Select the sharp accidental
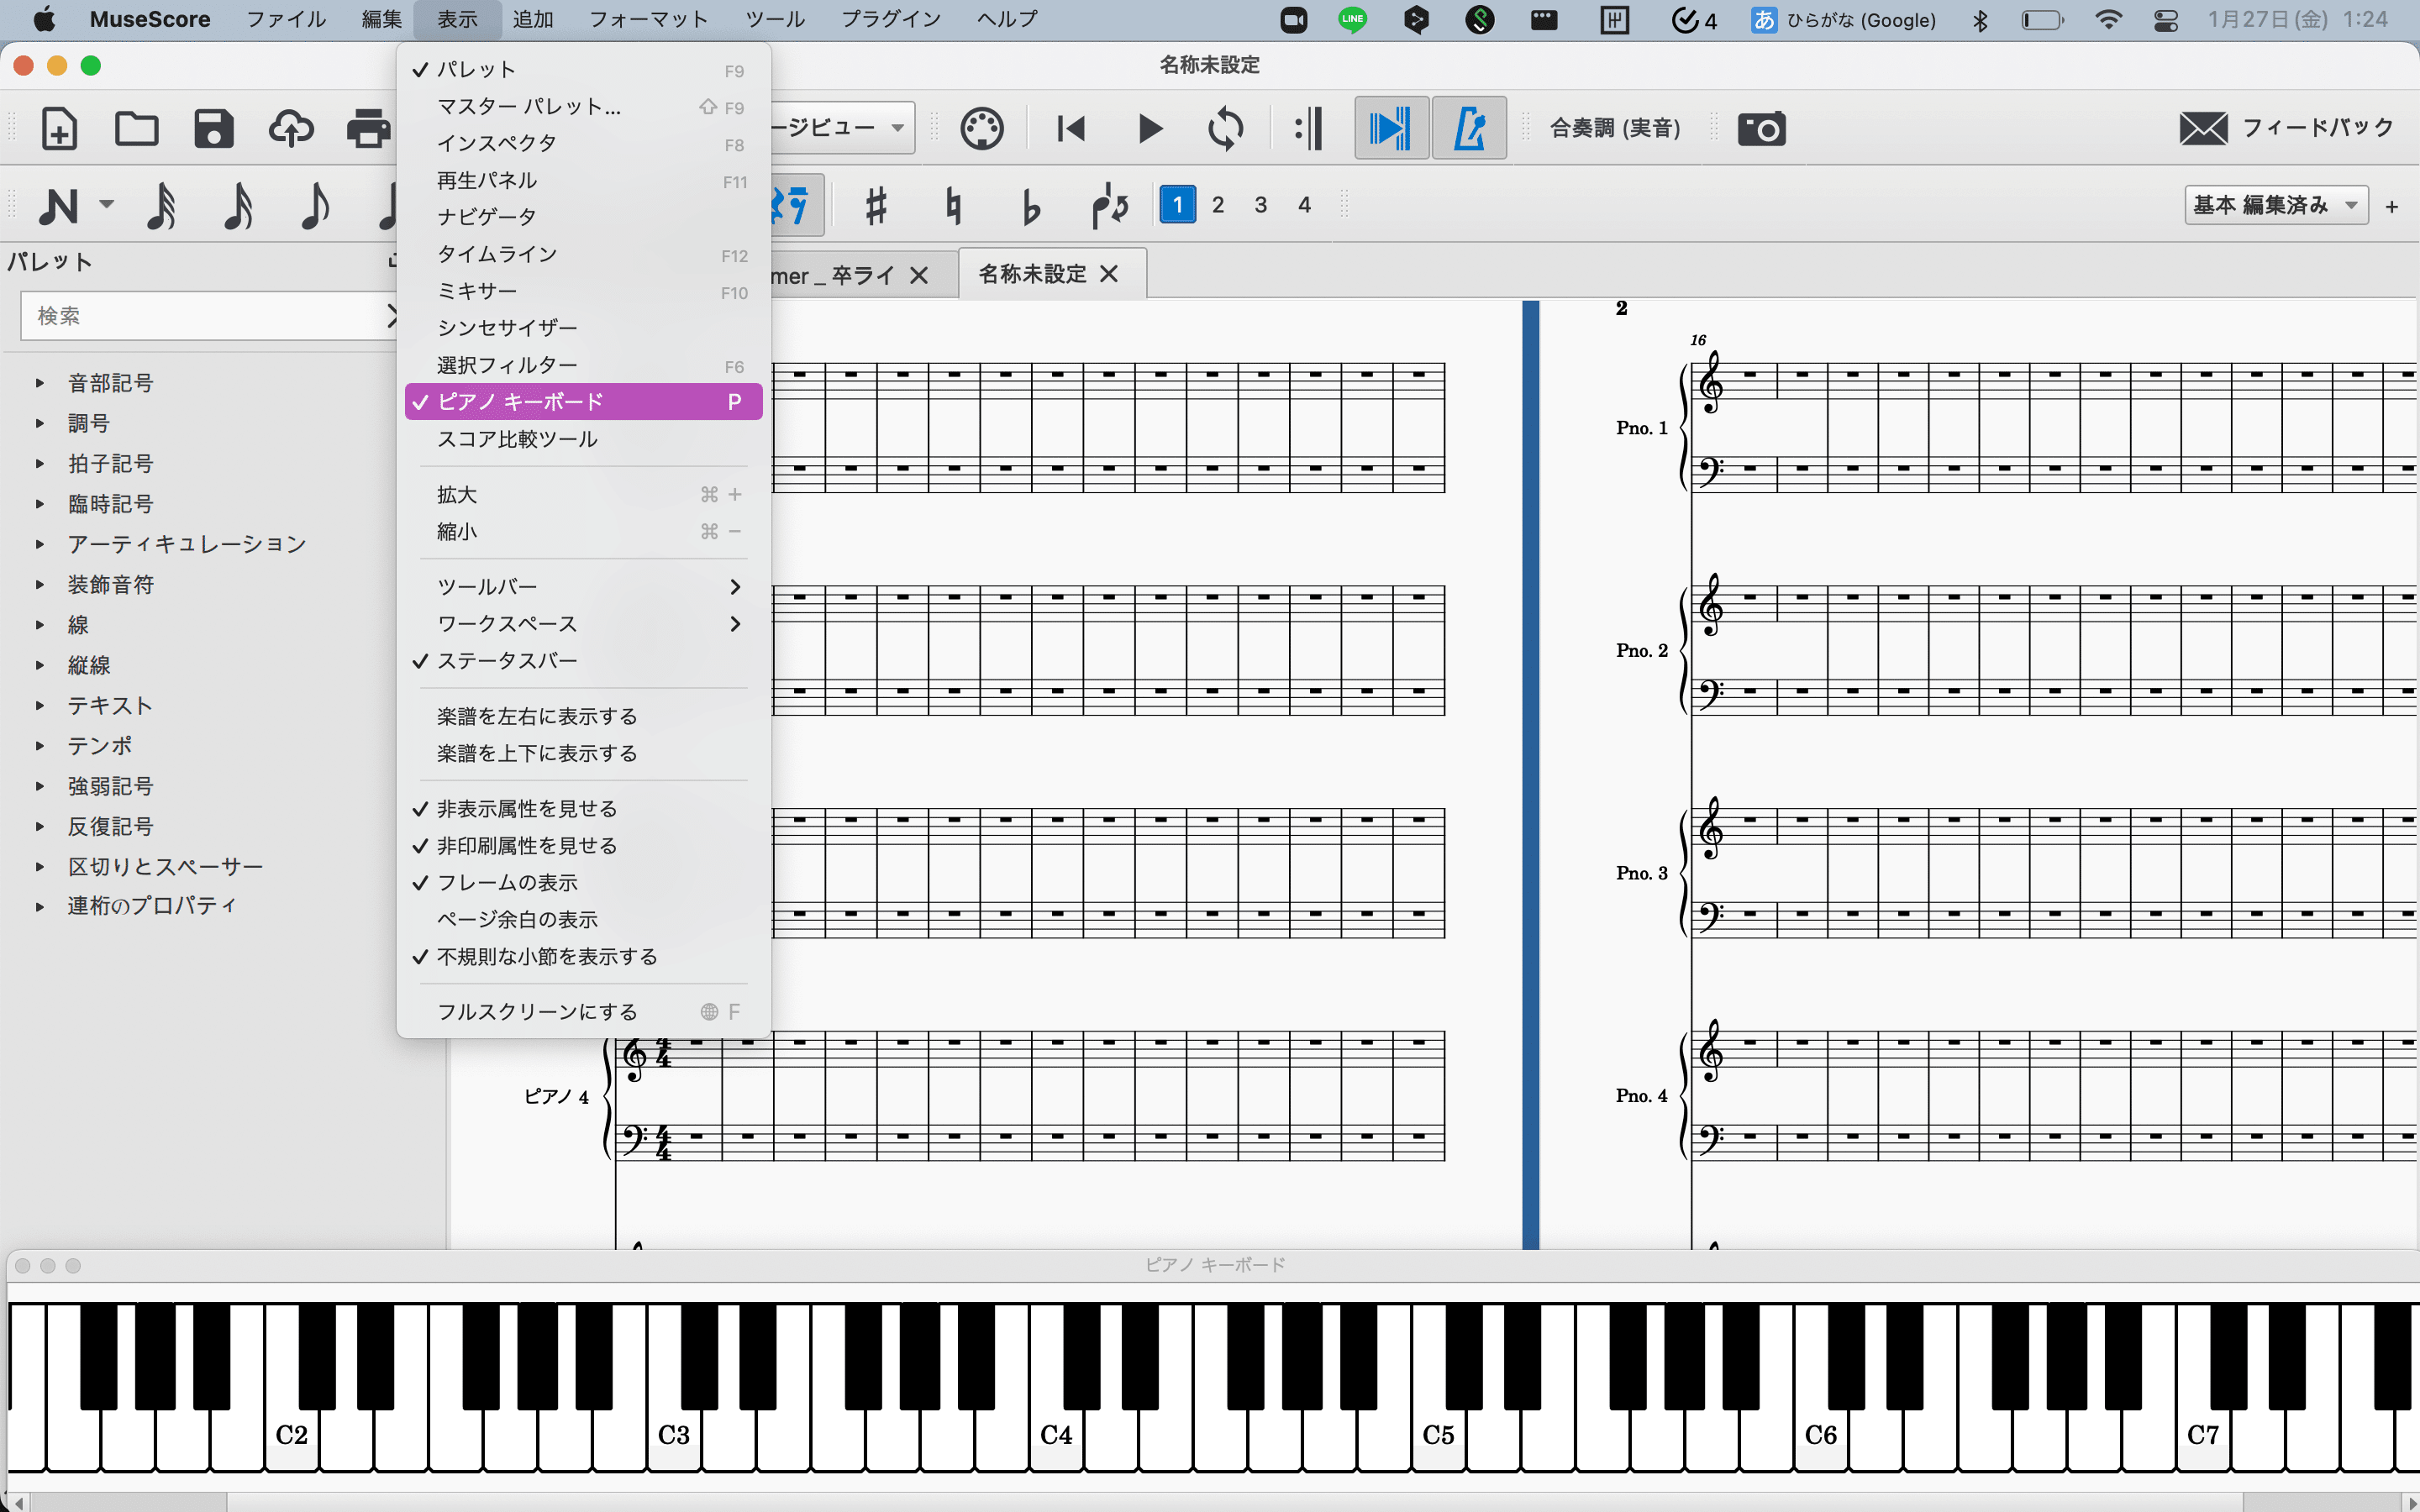2420x1512 pixels. click(877, 205)
